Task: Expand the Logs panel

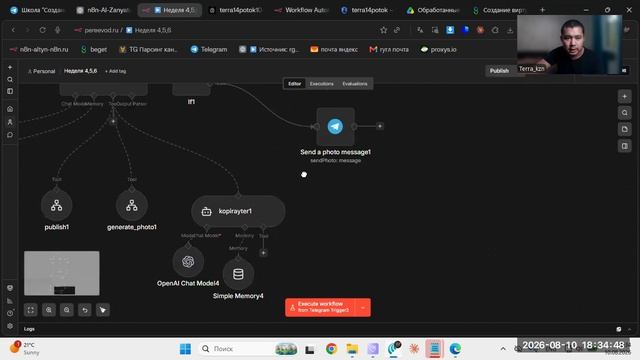Action: click(x=629, y=329)
